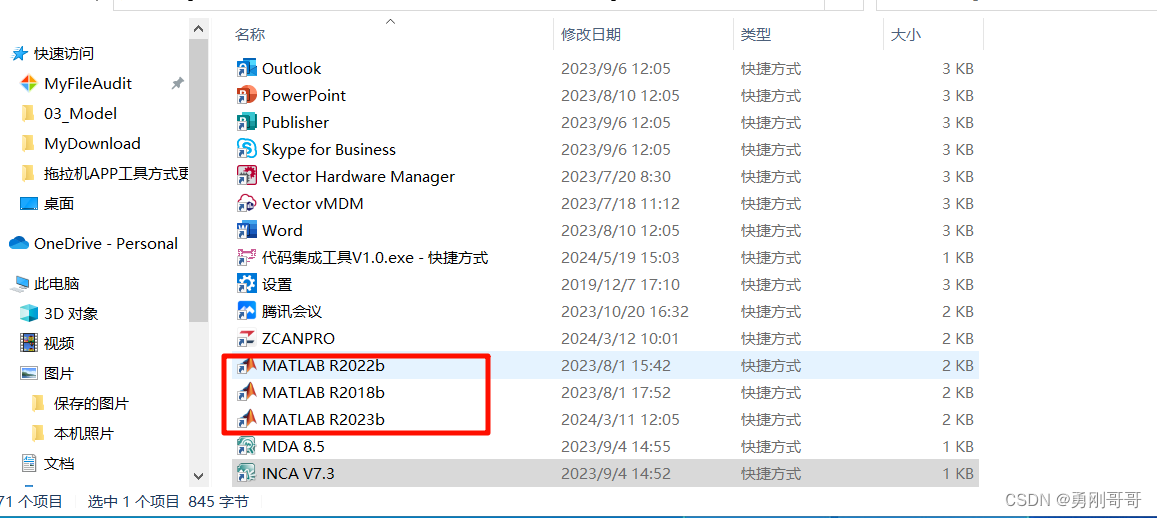Select Vector Hardware Manager icon
The width and height of the screenshot is (1157, 518).
pyautogui.click(x=246, y=176)
